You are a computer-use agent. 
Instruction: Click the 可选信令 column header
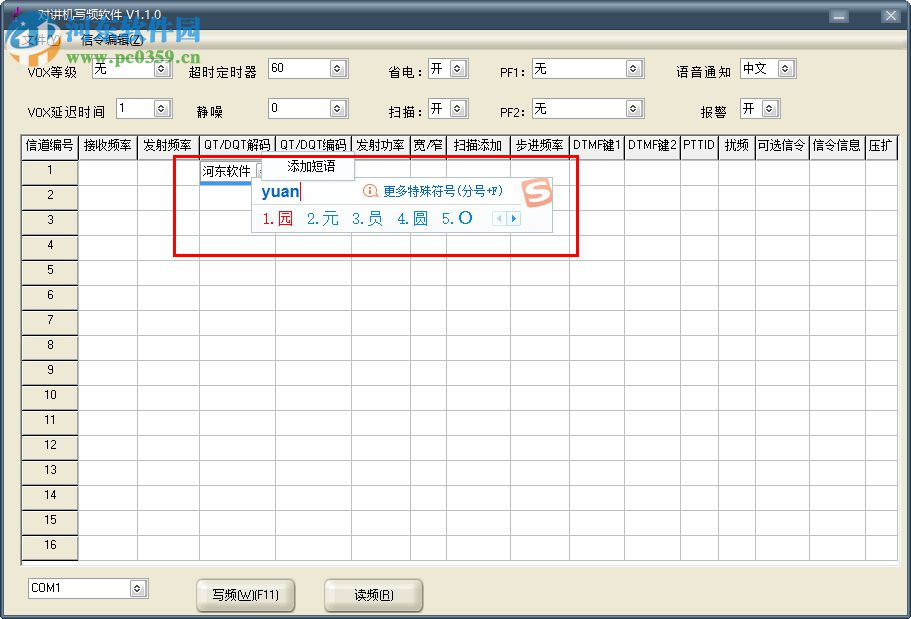(782, 146)
